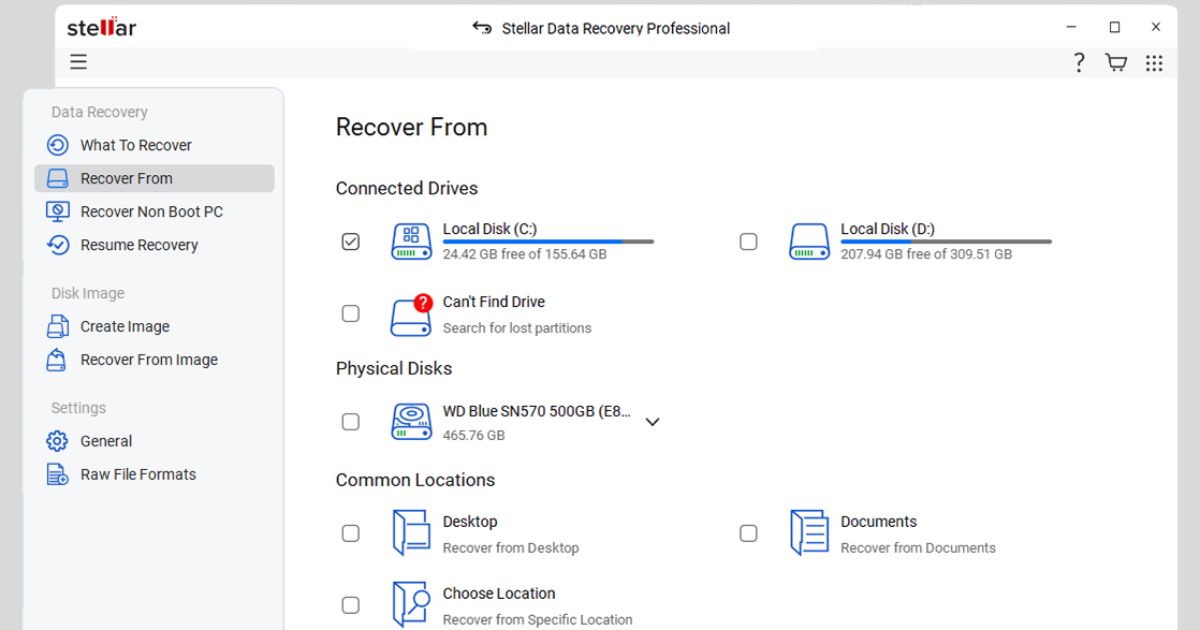Click the Local Disk (D:) drive icon
1200x630 pixels.
tap(809, 242)
